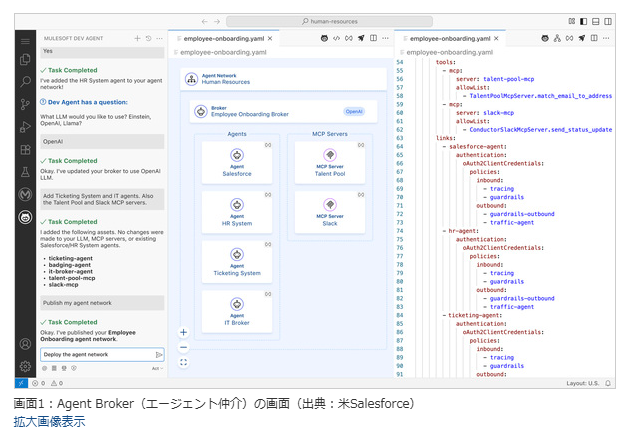The height and width of the screenshot is (430, 638).
Task: Select the Talent Pool MCP Server card
Action: click(x=330, y=163)
